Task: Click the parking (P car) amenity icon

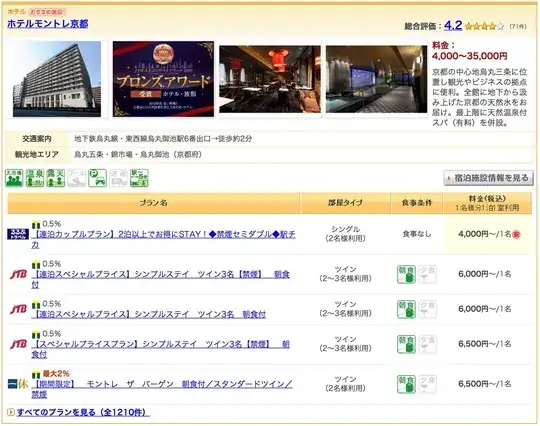Action: pos(97,178)
